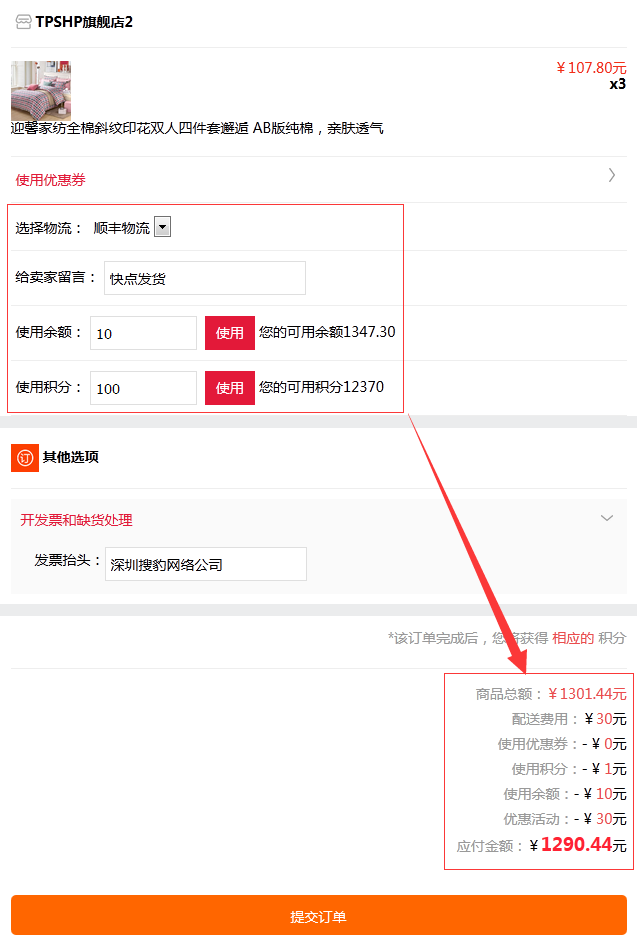Click the 使用积分 points input
637x939 pixels.
tap(143, 388)
